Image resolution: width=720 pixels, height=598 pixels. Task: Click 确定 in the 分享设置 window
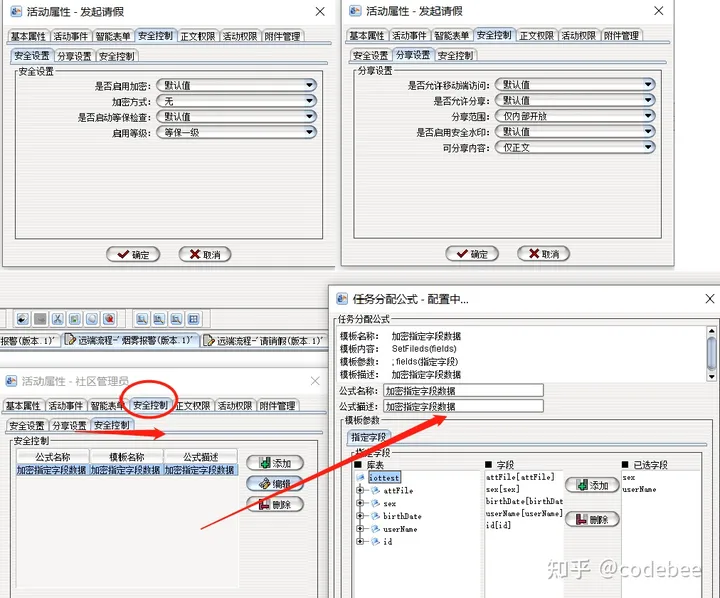click(x=472, y=254)
